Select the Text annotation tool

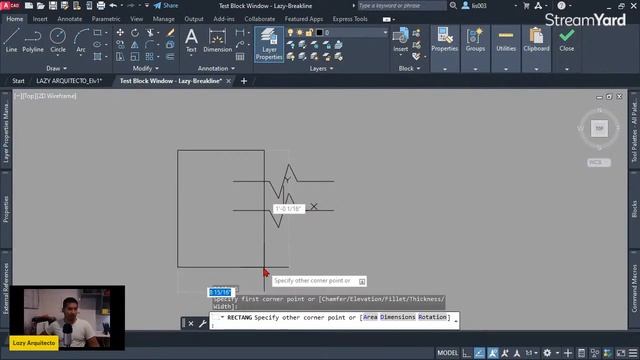pyautogui.click(x=191, y=40)
